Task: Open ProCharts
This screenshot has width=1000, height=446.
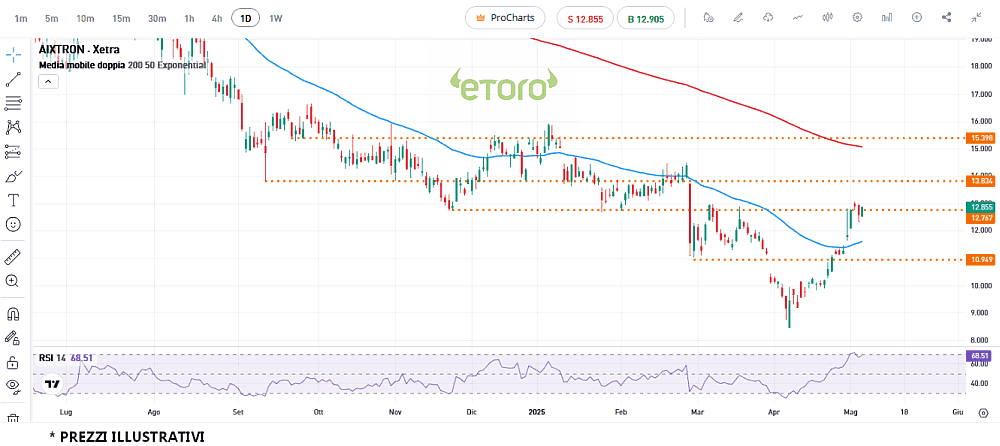Action: (505, 18)
